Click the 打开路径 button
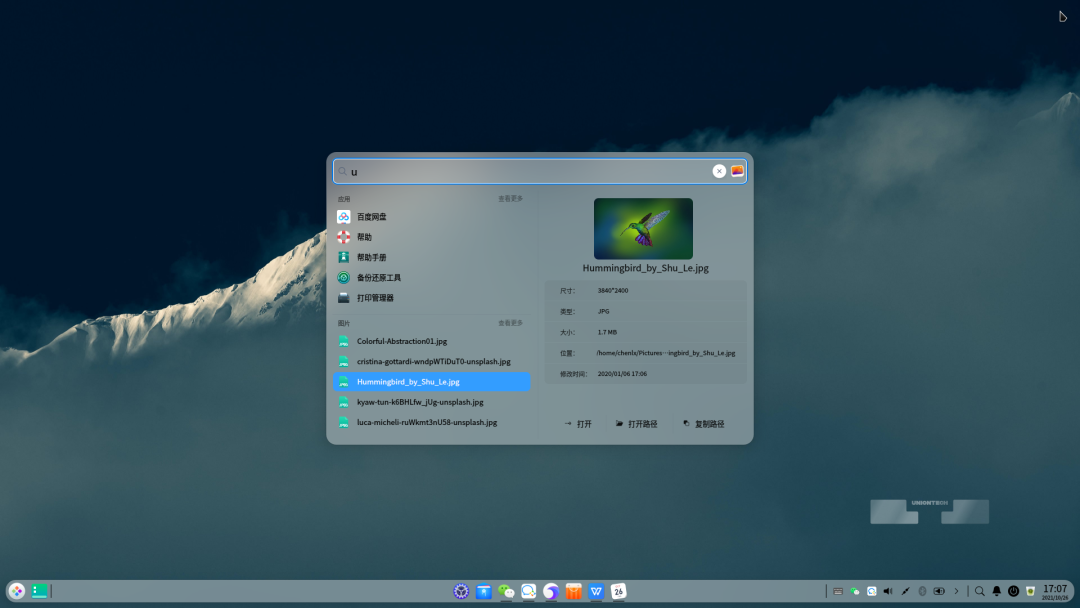1080x608 pixels. click(x=636, y=423)
